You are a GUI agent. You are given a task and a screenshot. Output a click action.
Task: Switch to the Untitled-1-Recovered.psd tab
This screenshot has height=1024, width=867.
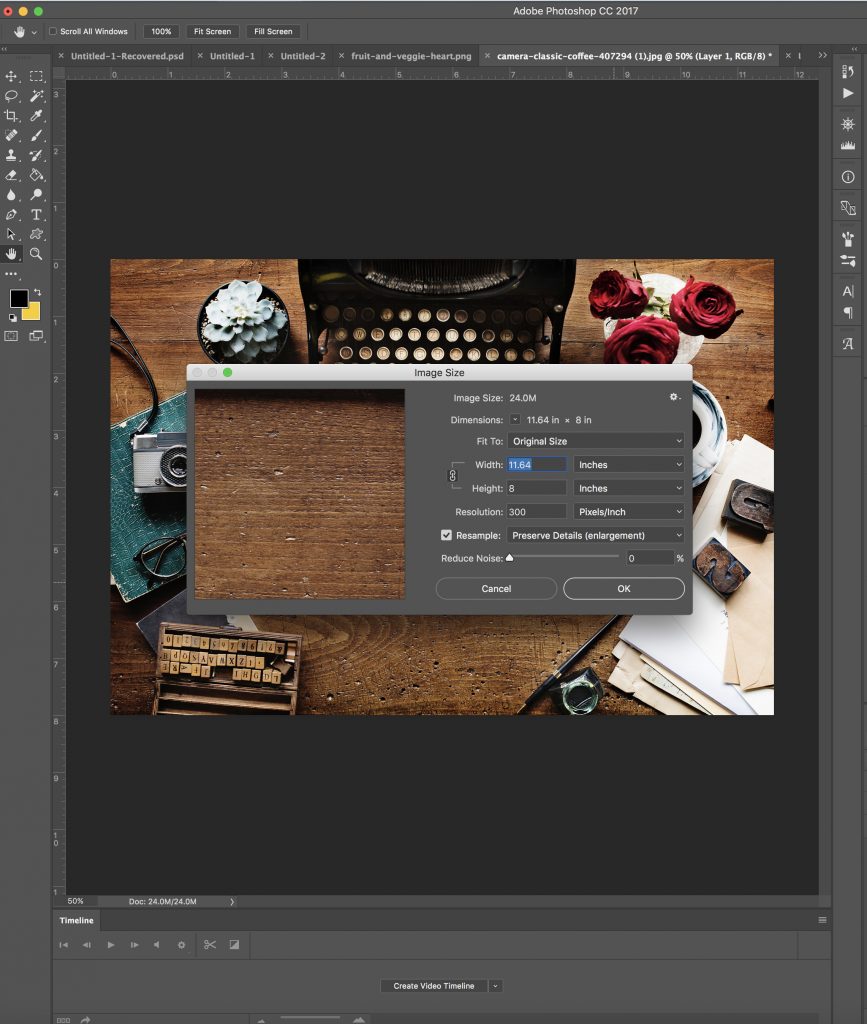click(127, 56)
